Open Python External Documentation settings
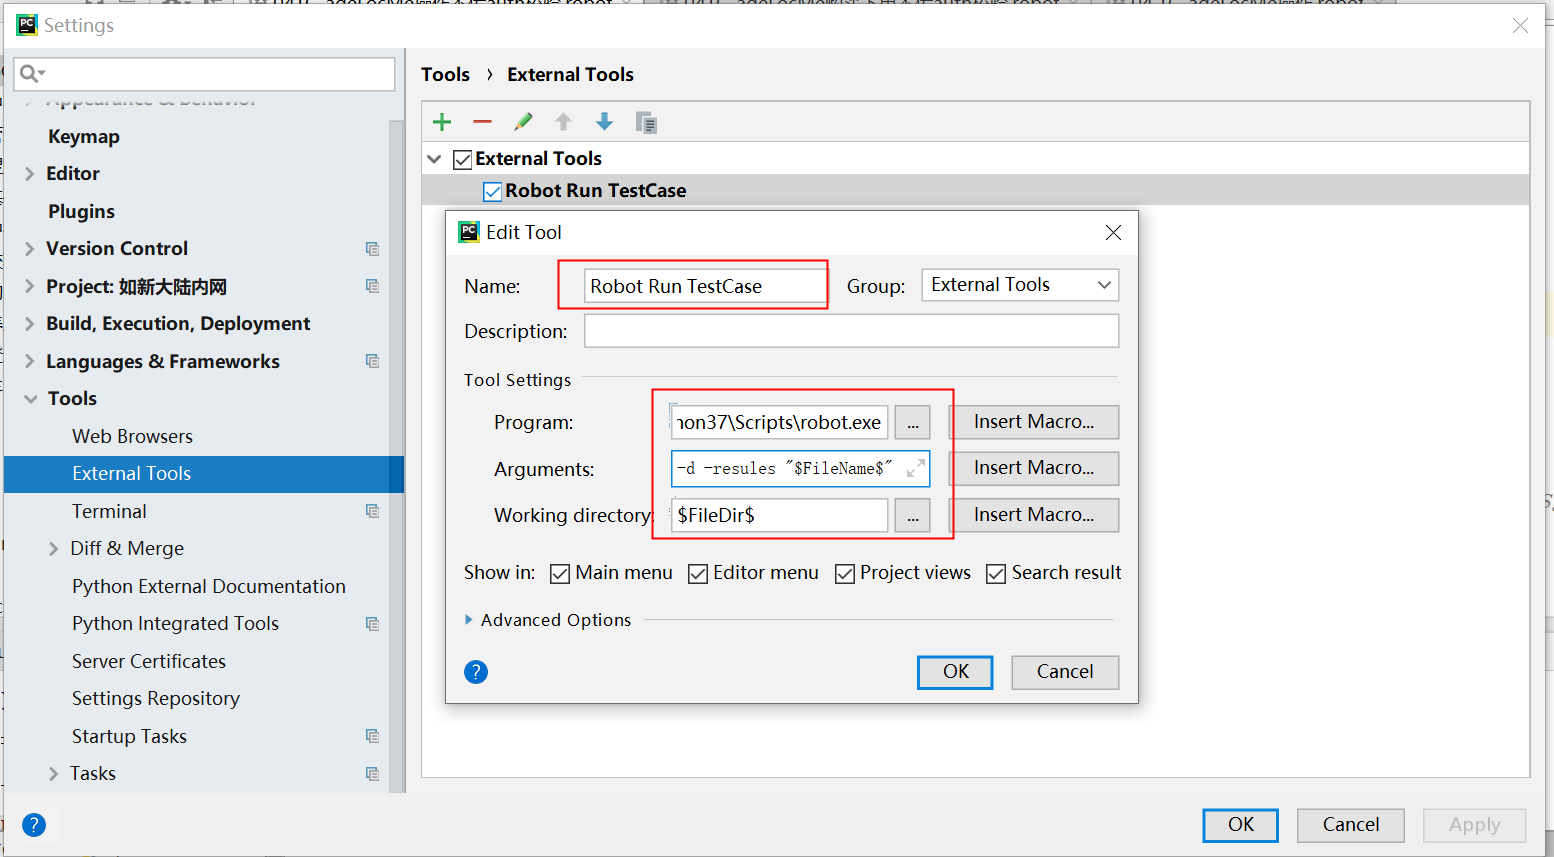Image resolution: width=1554 pixels, height=857 pixels. [209, 586]
